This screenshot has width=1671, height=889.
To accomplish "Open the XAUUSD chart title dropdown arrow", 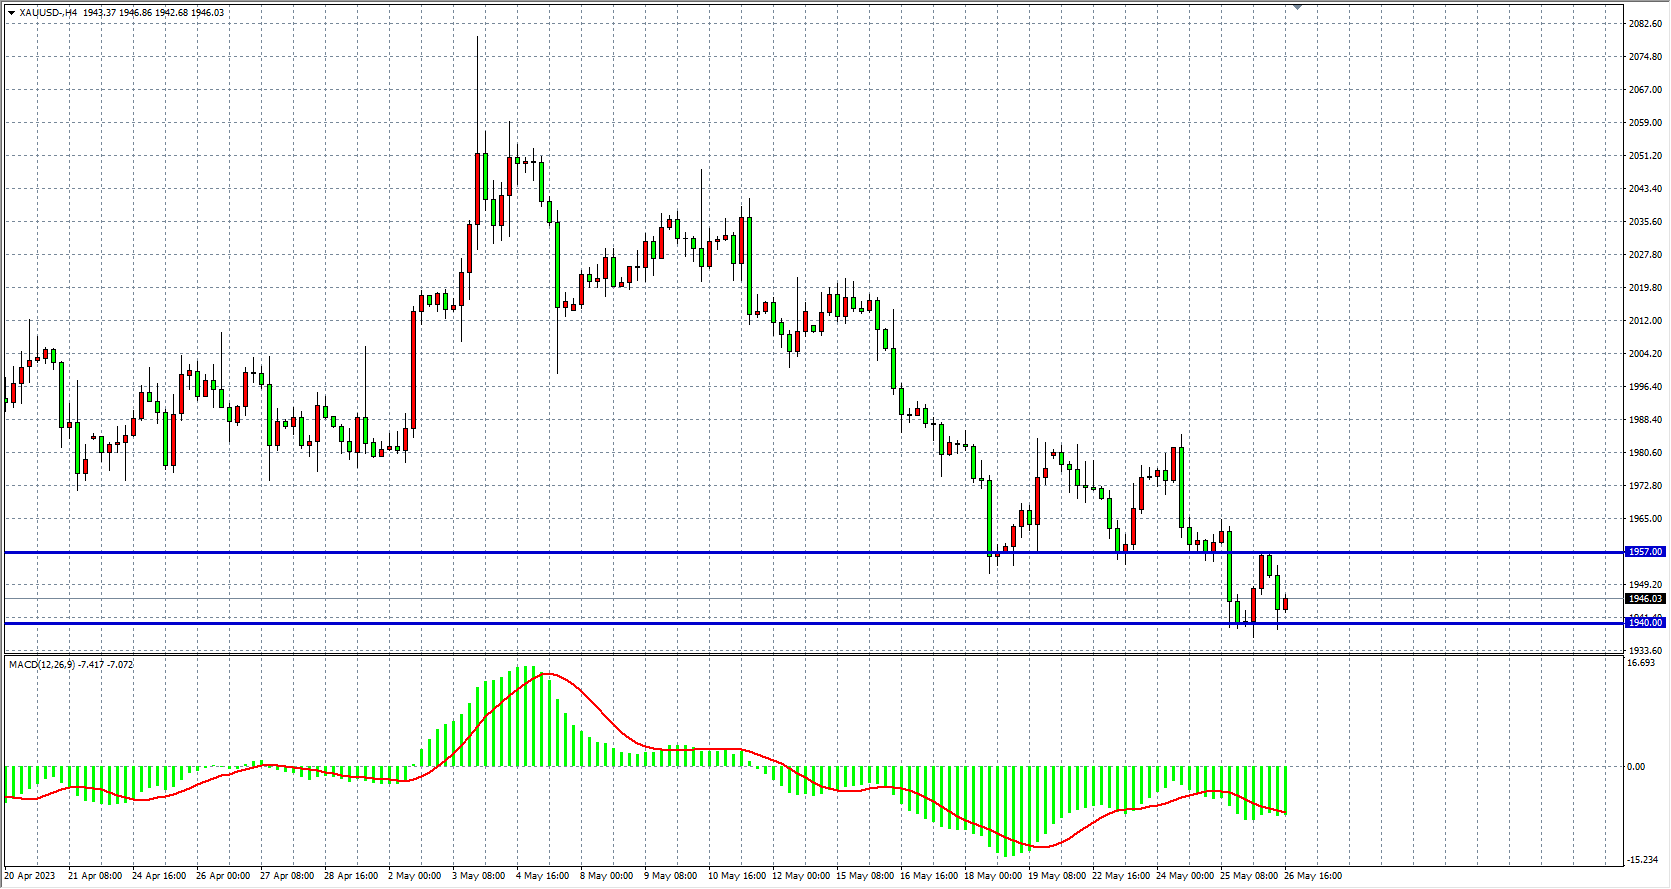I will (x=11, y=13).
